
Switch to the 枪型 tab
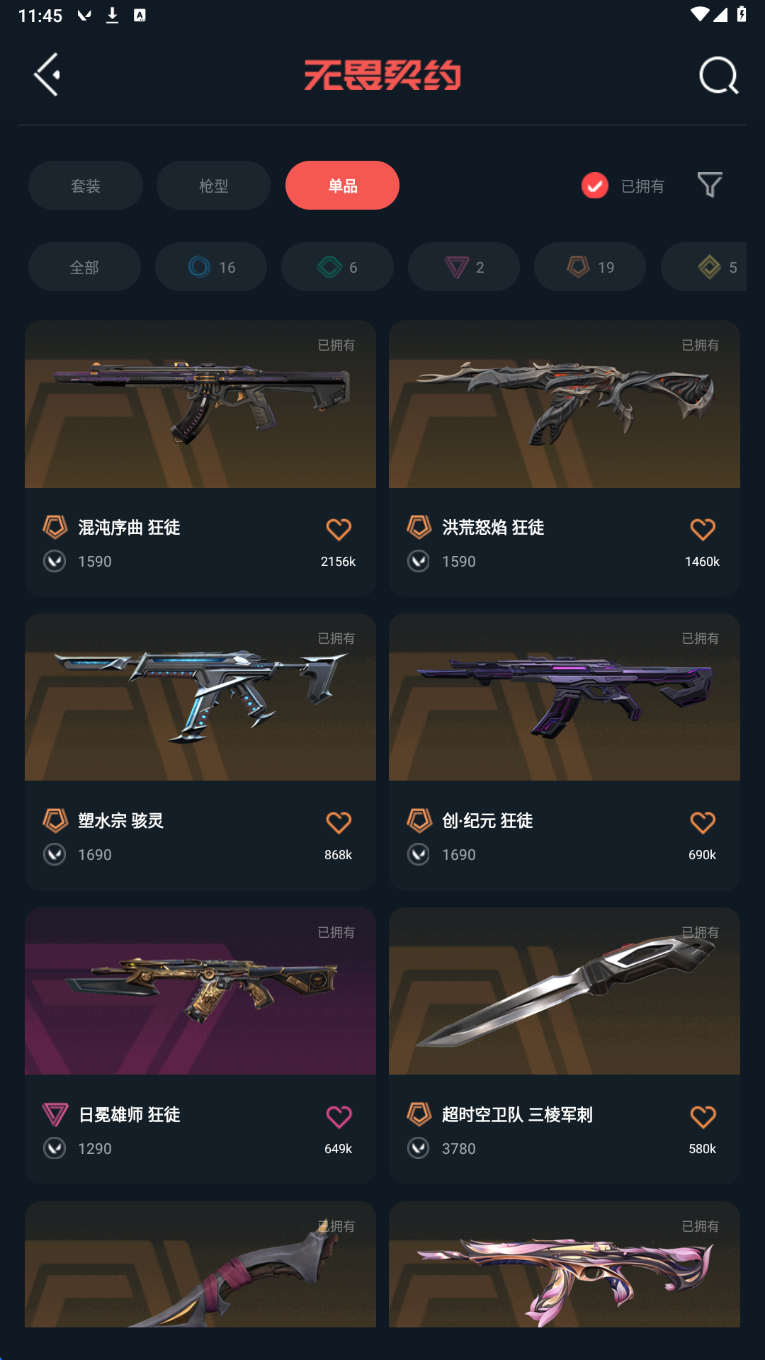(x=213, y=185)
